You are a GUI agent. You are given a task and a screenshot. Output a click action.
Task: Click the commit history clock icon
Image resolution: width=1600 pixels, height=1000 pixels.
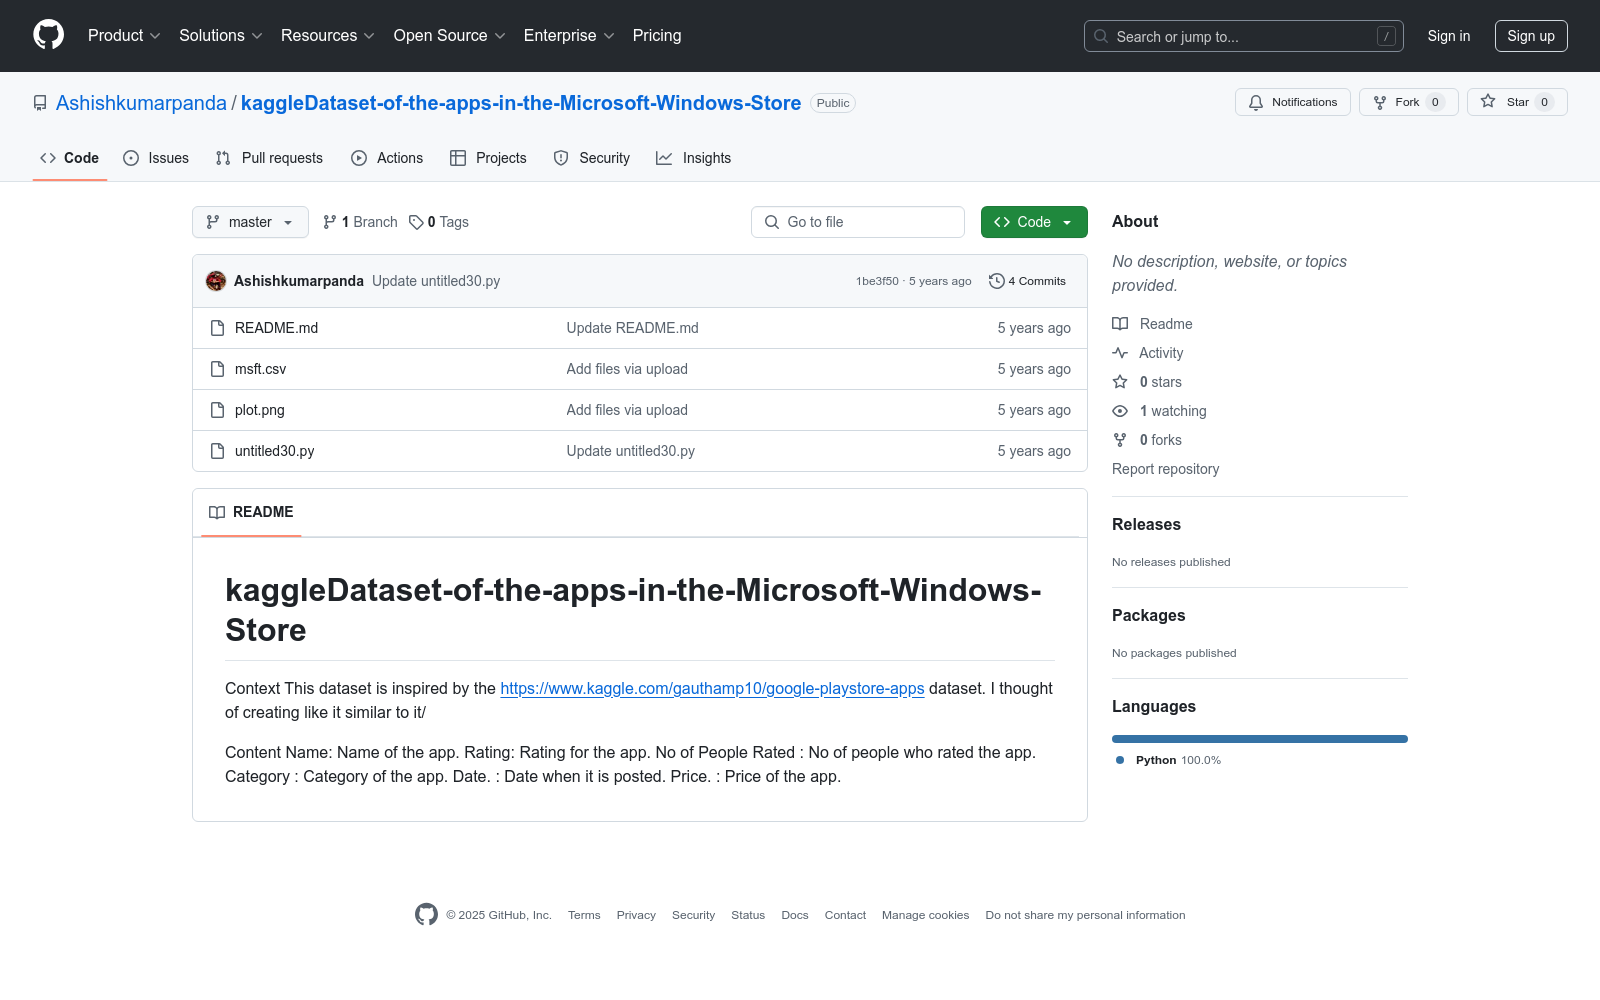click(x=996, y=281)
